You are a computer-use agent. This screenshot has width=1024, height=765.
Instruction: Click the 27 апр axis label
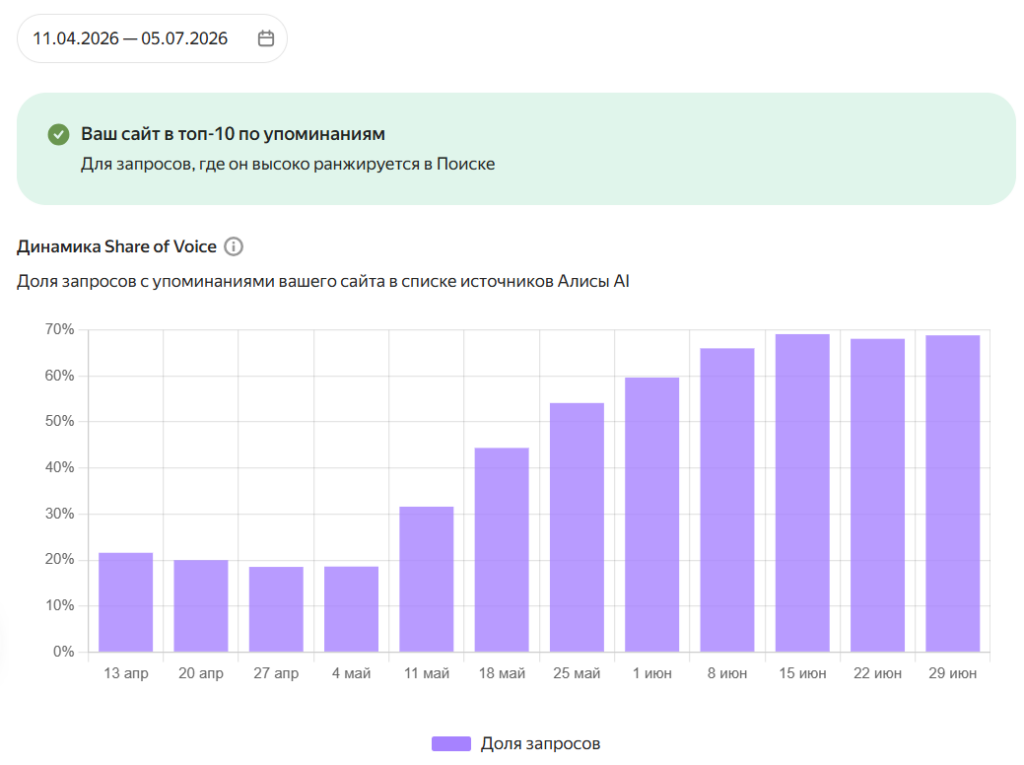[276, 673]
